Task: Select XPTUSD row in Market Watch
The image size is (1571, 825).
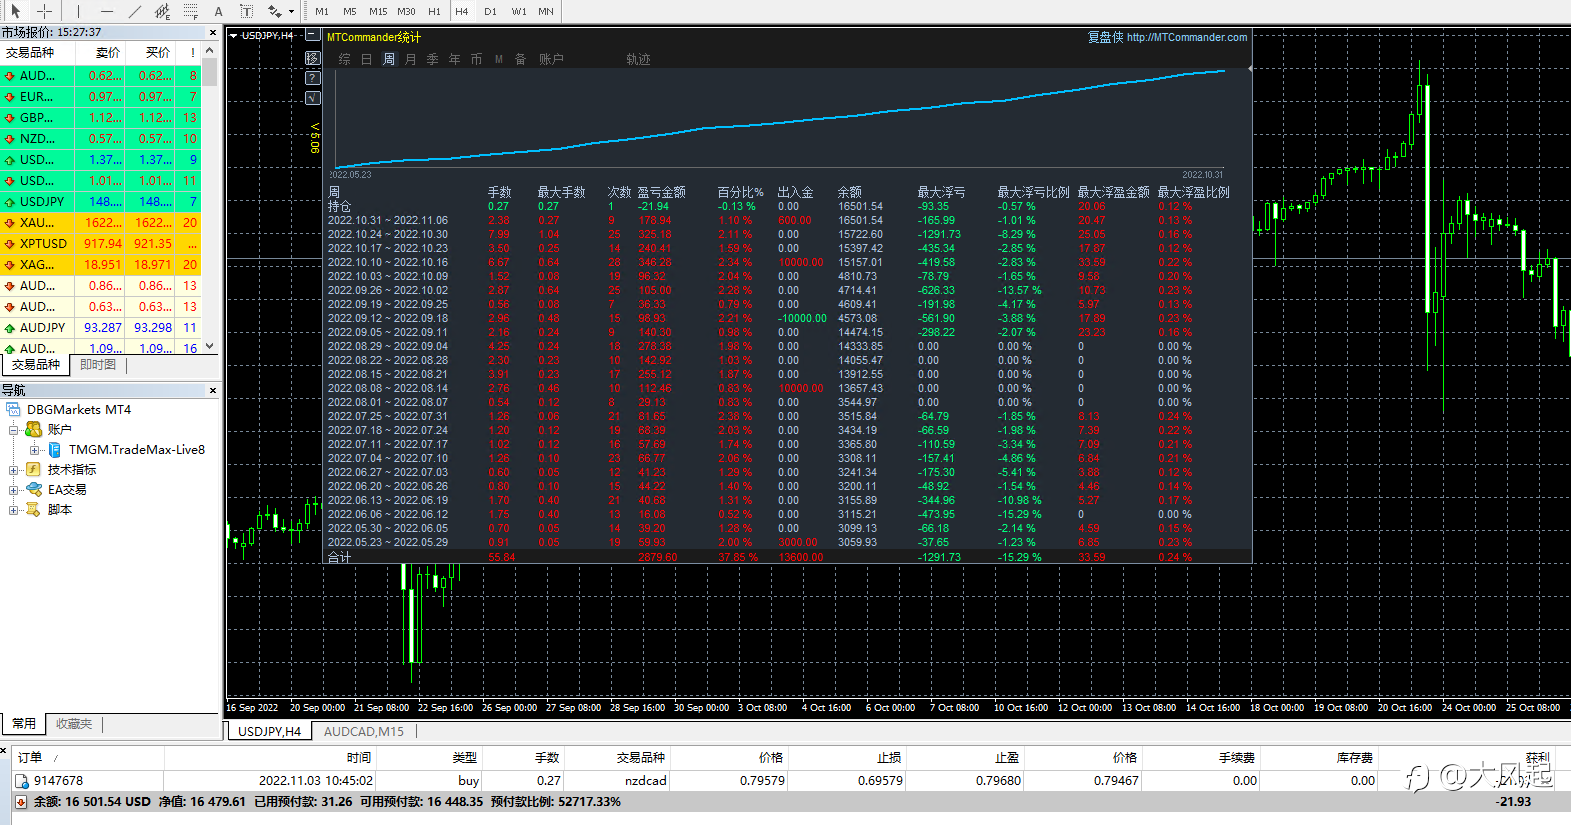Action: click(x=101, y=244)
